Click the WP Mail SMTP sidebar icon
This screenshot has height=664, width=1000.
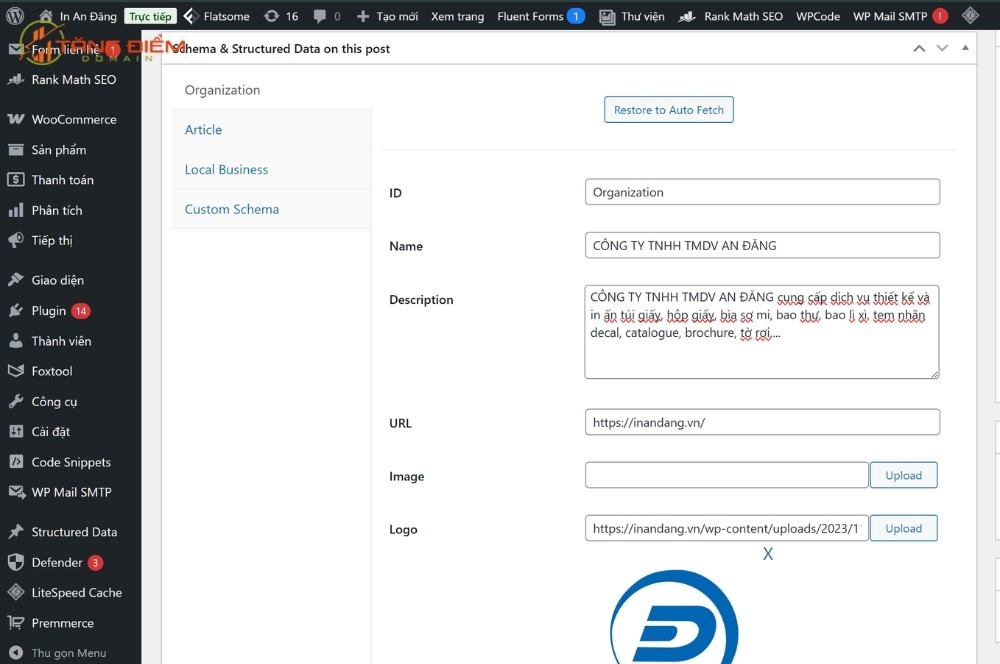coord(16,492)
